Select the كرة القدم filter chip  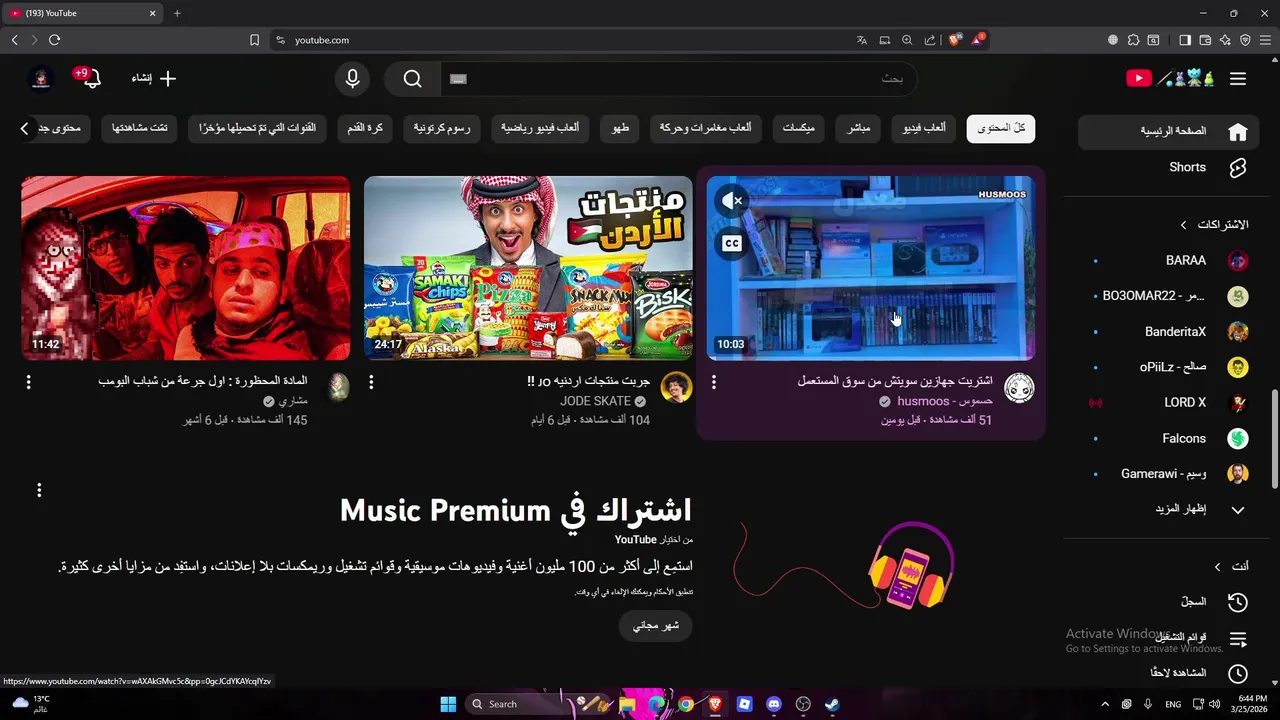click(364, 128)
